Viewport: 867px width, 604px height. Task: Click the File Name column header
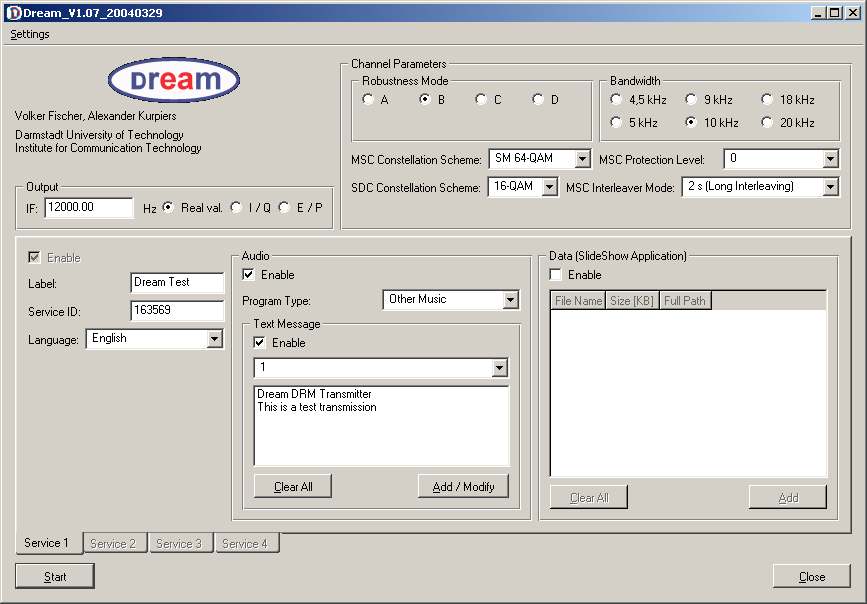click(578, 301)
